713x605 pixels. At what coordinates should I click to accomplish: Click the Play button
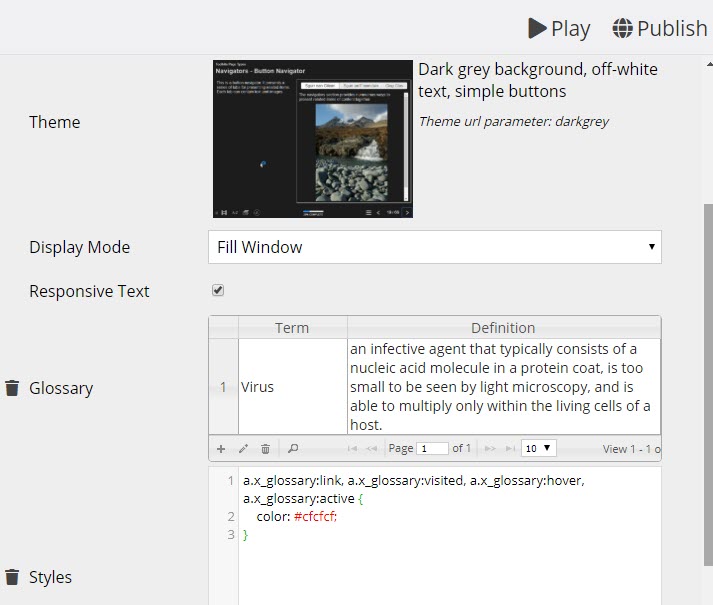559,28
